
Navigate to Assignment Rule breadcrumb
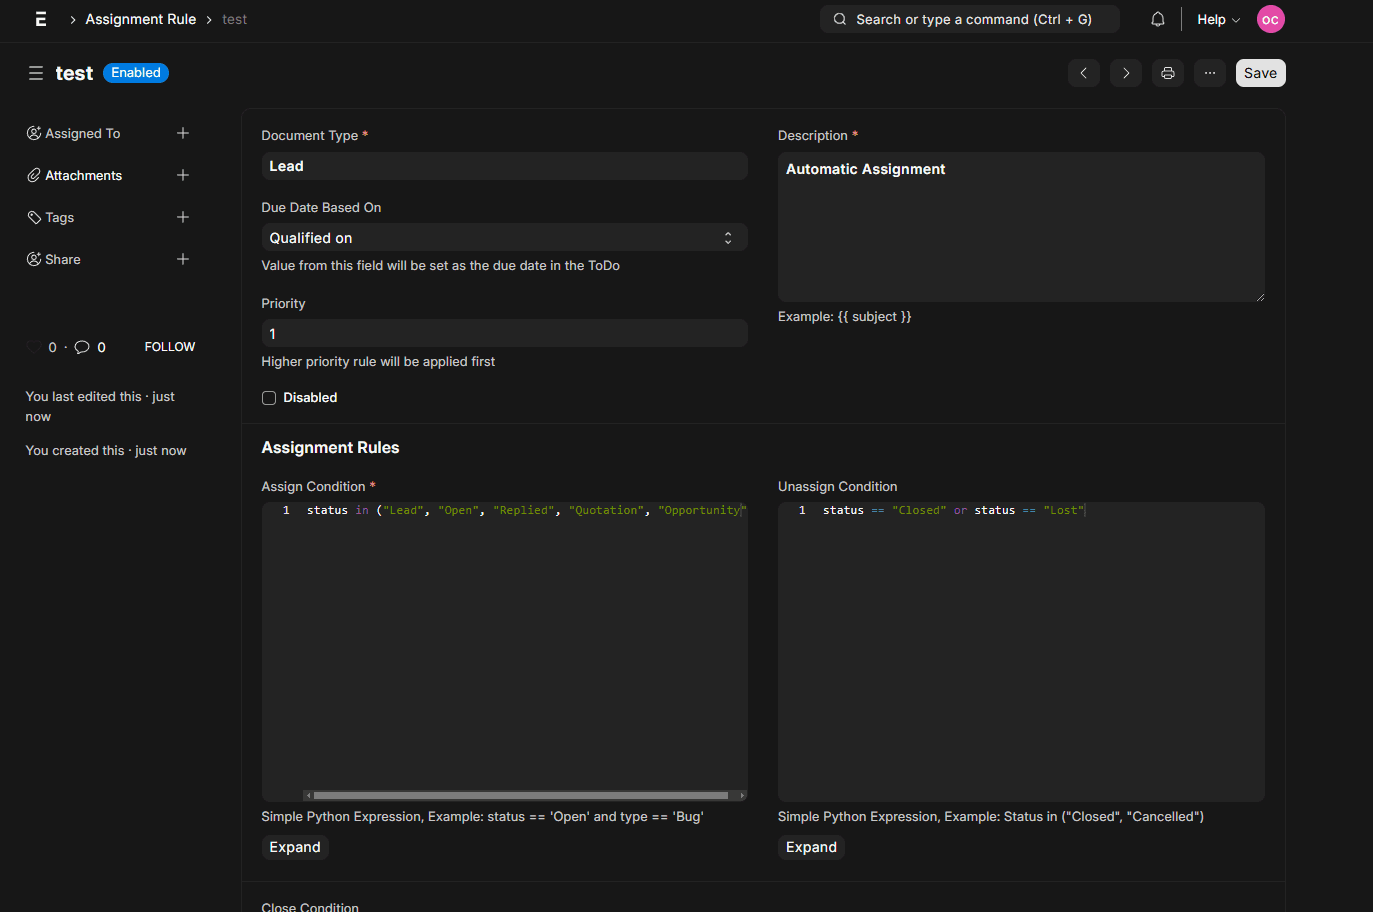141,19
